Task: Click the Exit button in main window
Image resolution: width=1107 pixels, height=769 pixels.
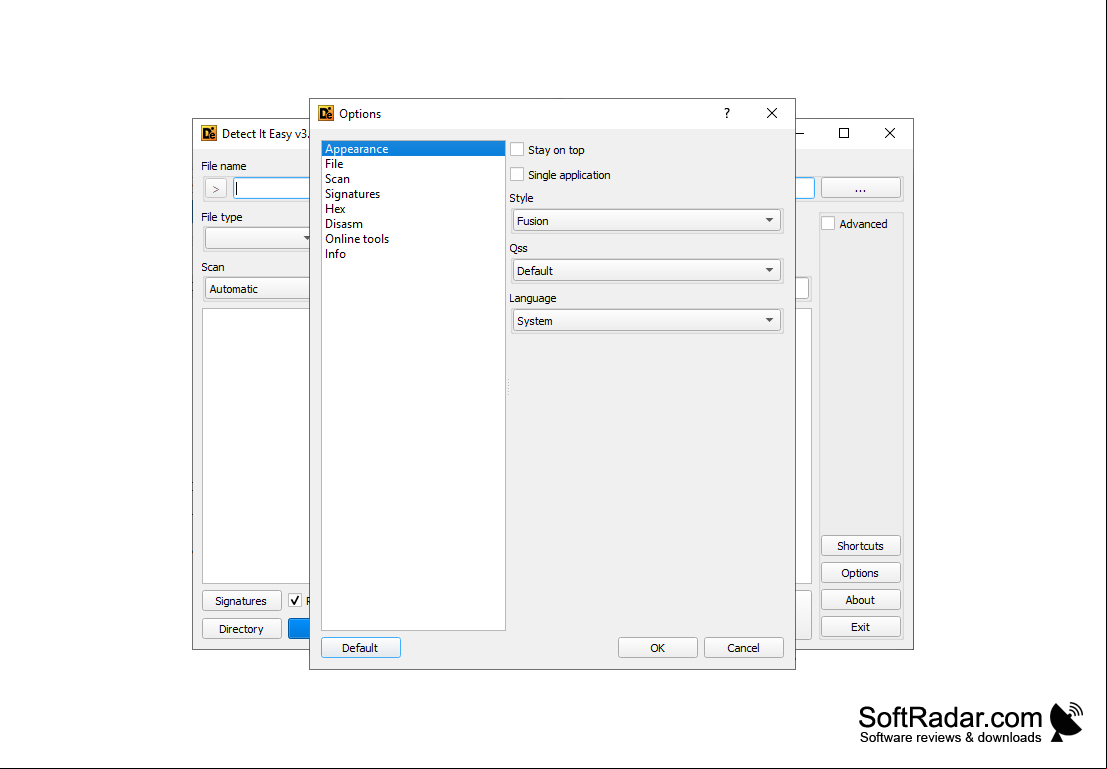Action: pos(861,627)
